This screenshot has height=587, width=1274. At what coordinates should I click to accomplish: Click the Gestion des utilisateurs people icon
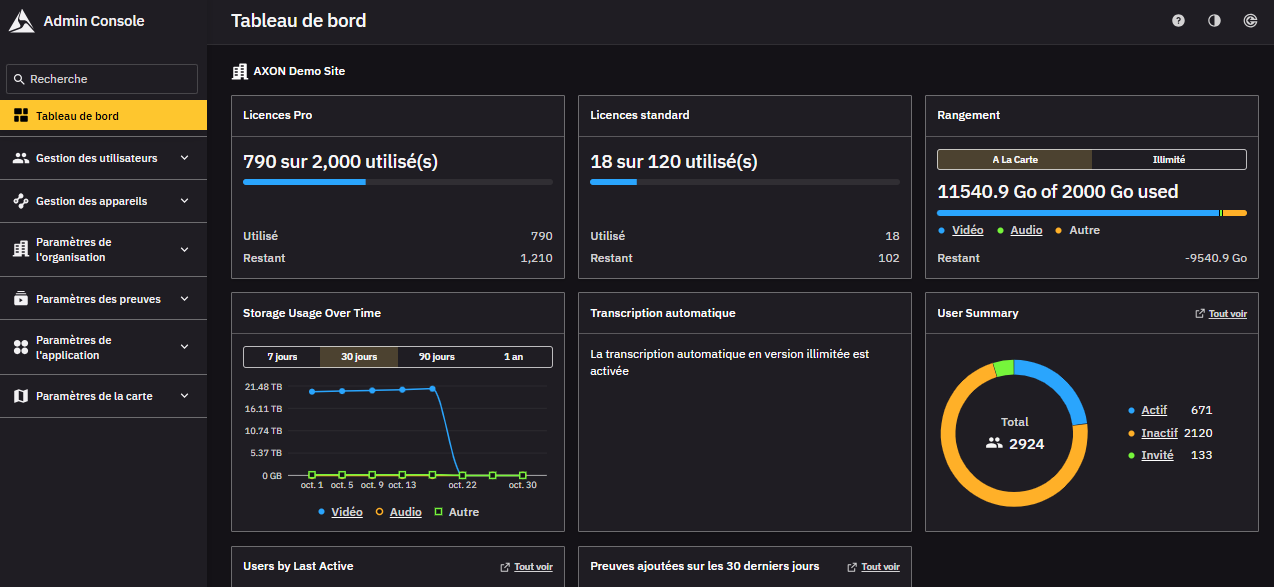[21, 158]
